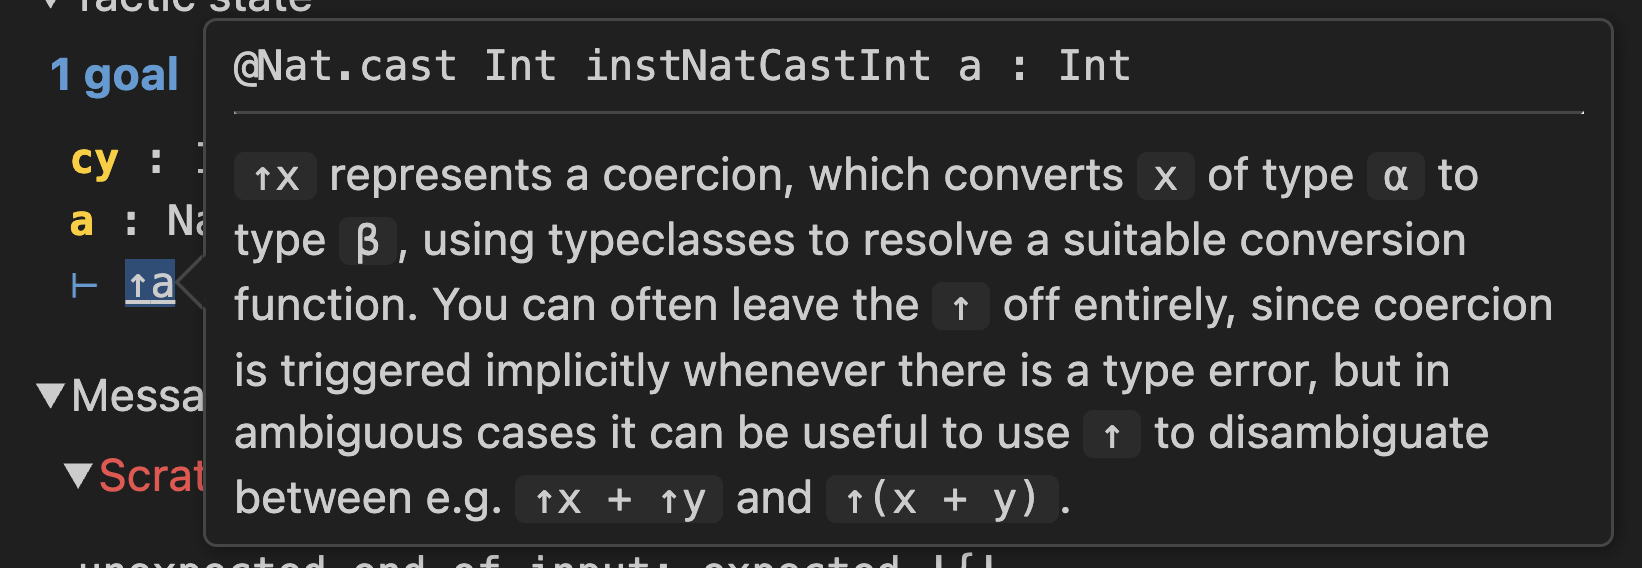Click the ↑x code chip starting the description

276,177
